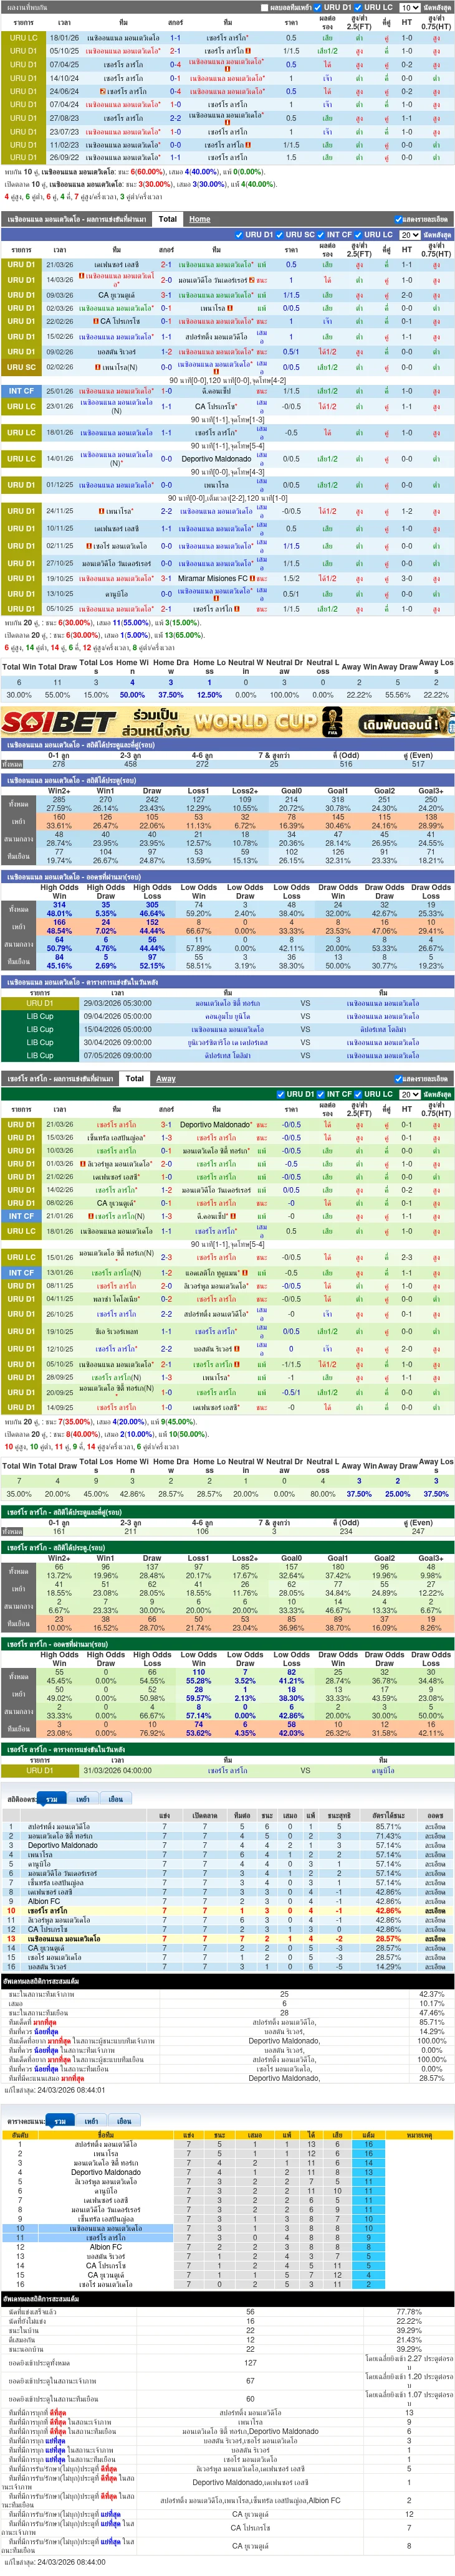This screenshot has height=2576, width=455.
Task: Click INT CF badge of 25/01/26 Torque match
Action: 22,391
